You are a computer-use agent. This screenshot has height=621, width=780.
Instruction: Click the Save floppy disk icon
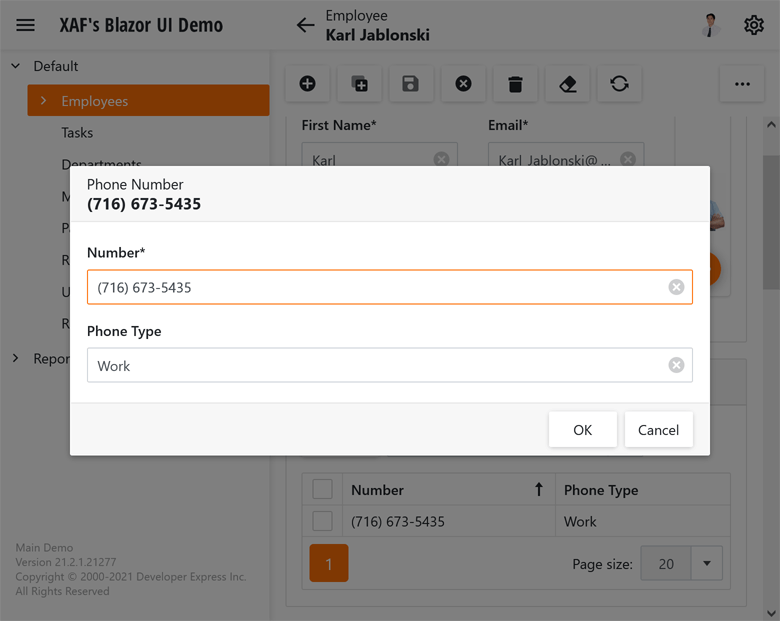(411, 84)
